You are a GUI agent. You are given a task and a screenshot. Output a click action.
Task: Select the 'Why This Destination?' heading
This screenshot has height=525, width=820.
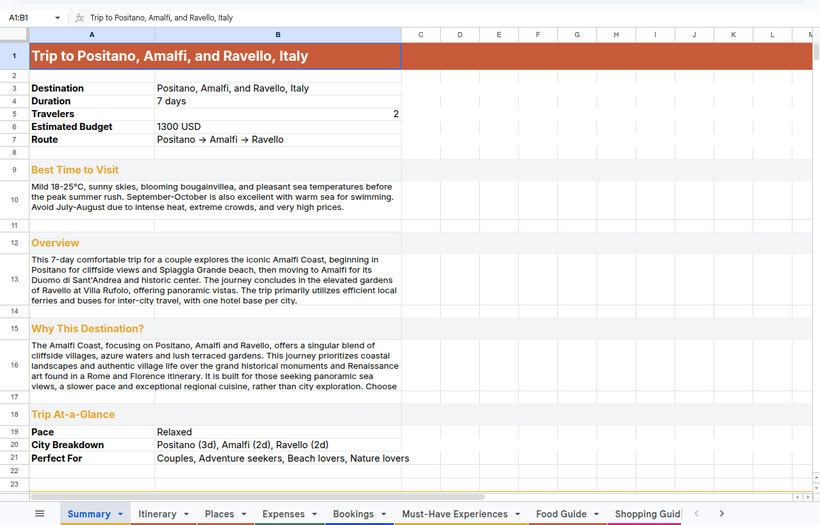pyautogui.click(x=215, y=329)
